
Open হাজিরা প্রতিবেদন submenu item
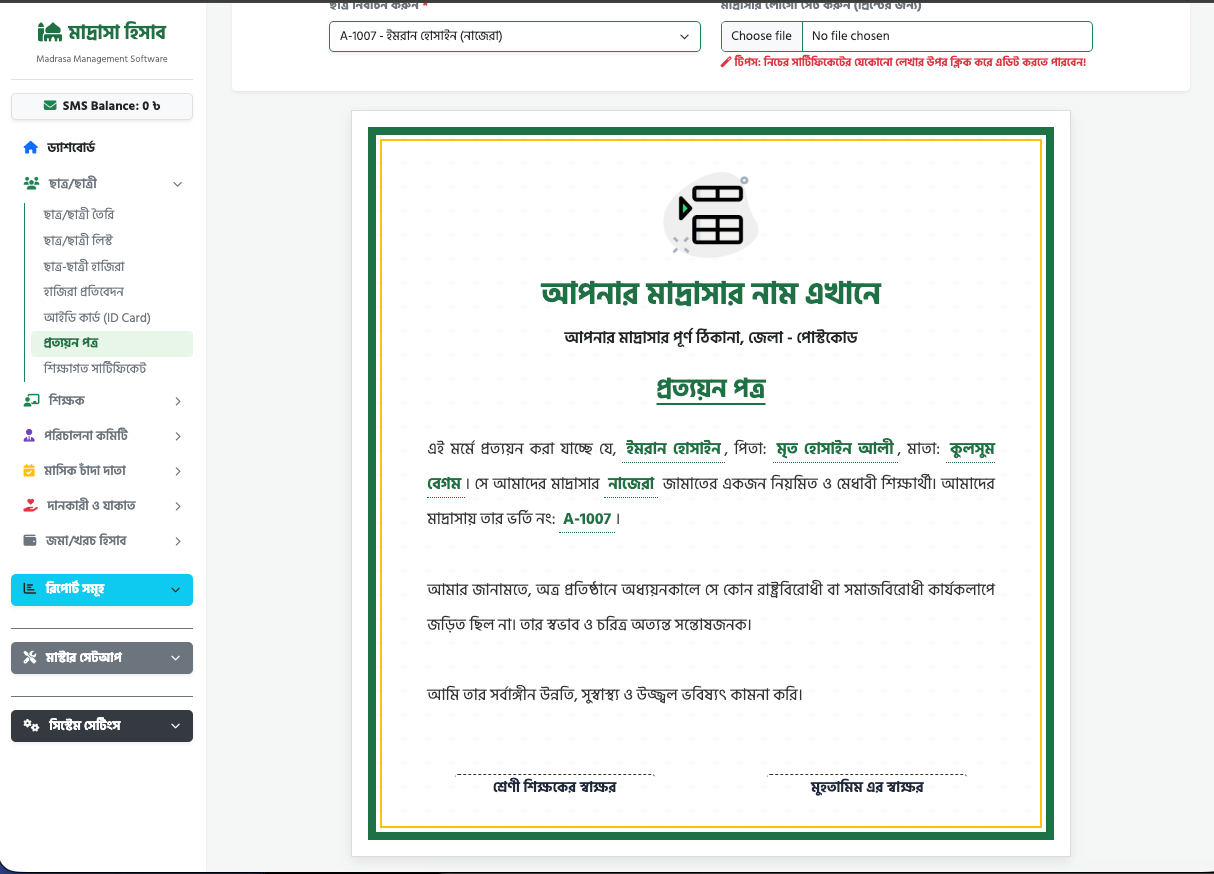pos(83,292)
